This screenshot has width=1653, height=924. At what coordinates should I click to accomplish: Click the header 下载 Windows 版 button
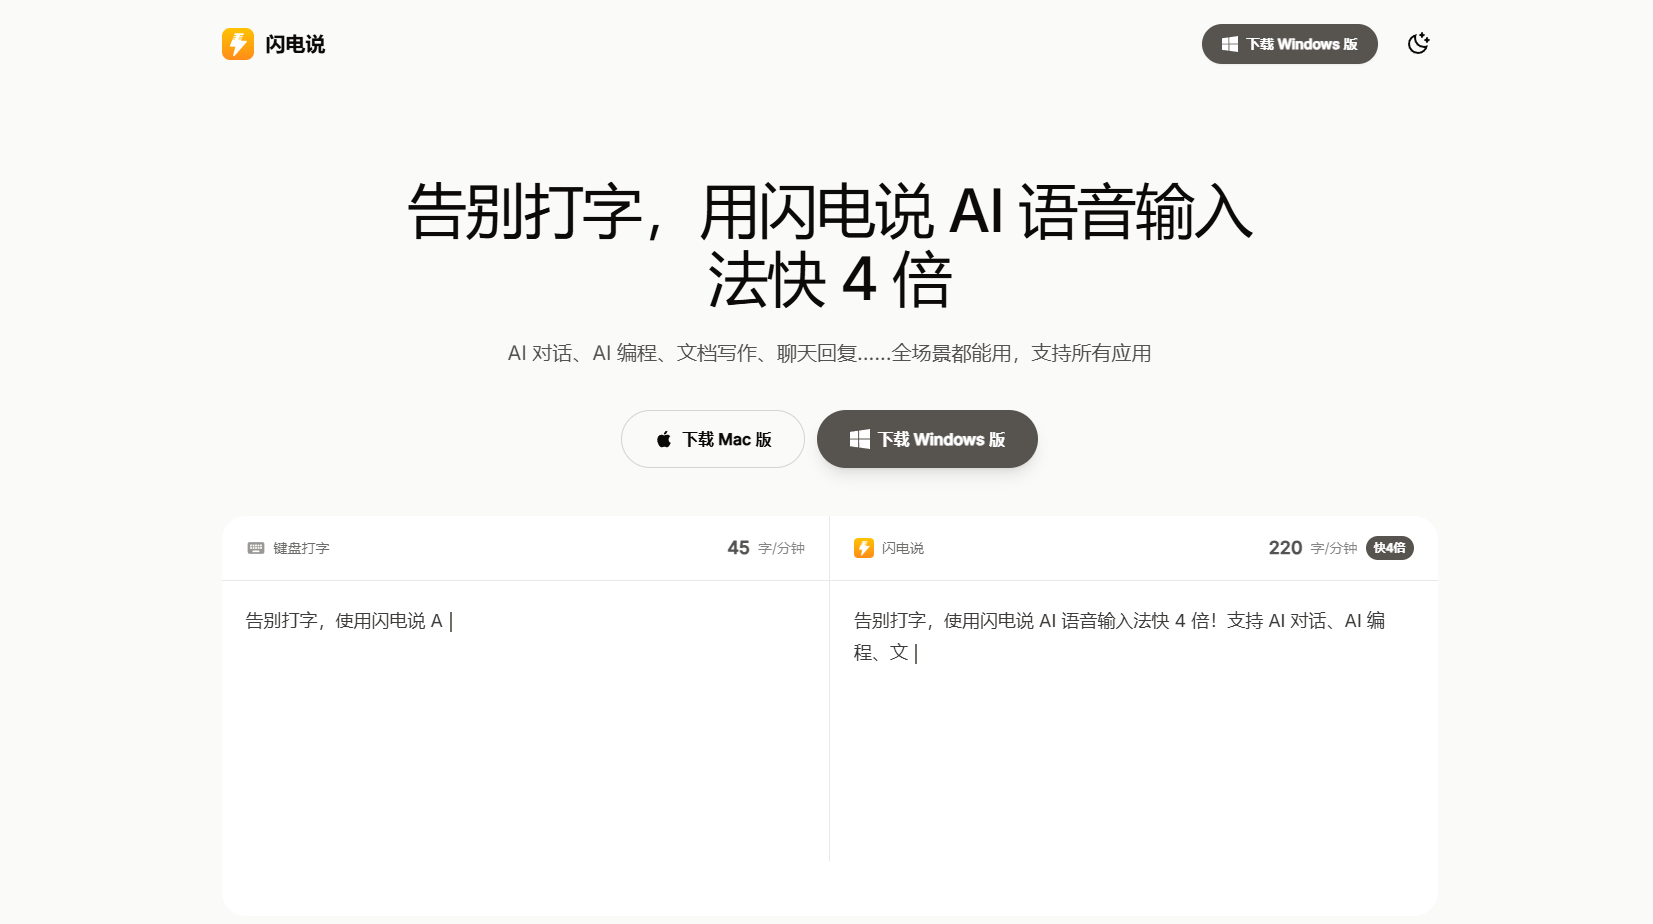[x=1289, y=44]
